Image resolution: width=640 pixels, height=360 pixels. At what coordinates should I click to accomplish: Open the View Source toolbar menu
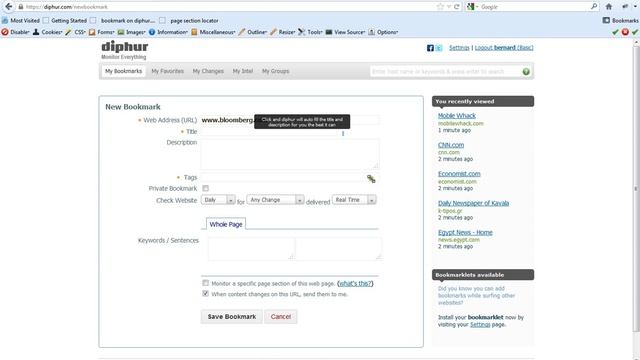(x=345, y=32)
